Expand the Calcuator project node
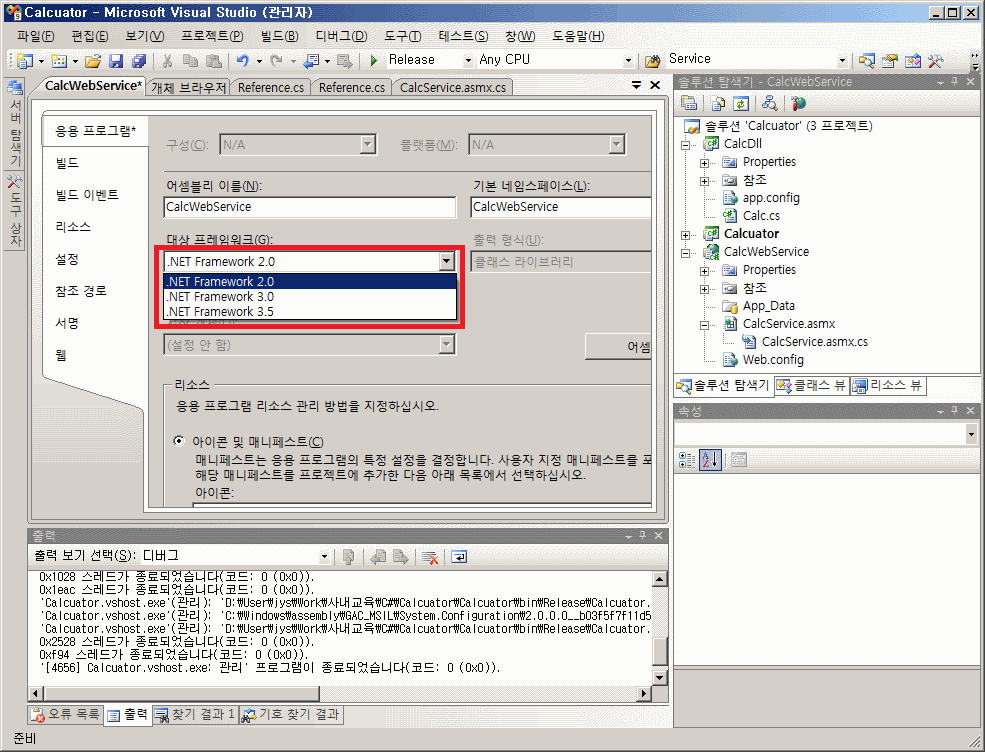The image size is (985, 752). tap(686, 235)
